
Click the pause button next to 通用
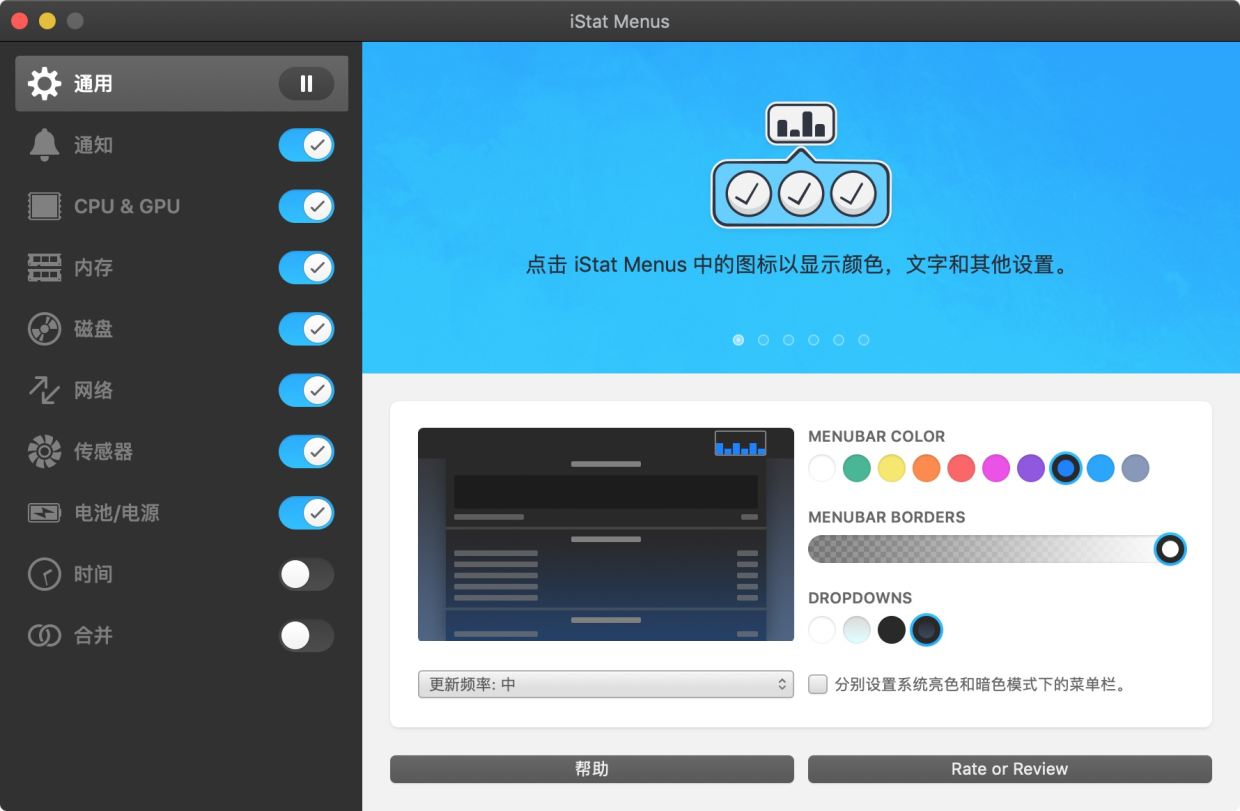pos(306,84)
